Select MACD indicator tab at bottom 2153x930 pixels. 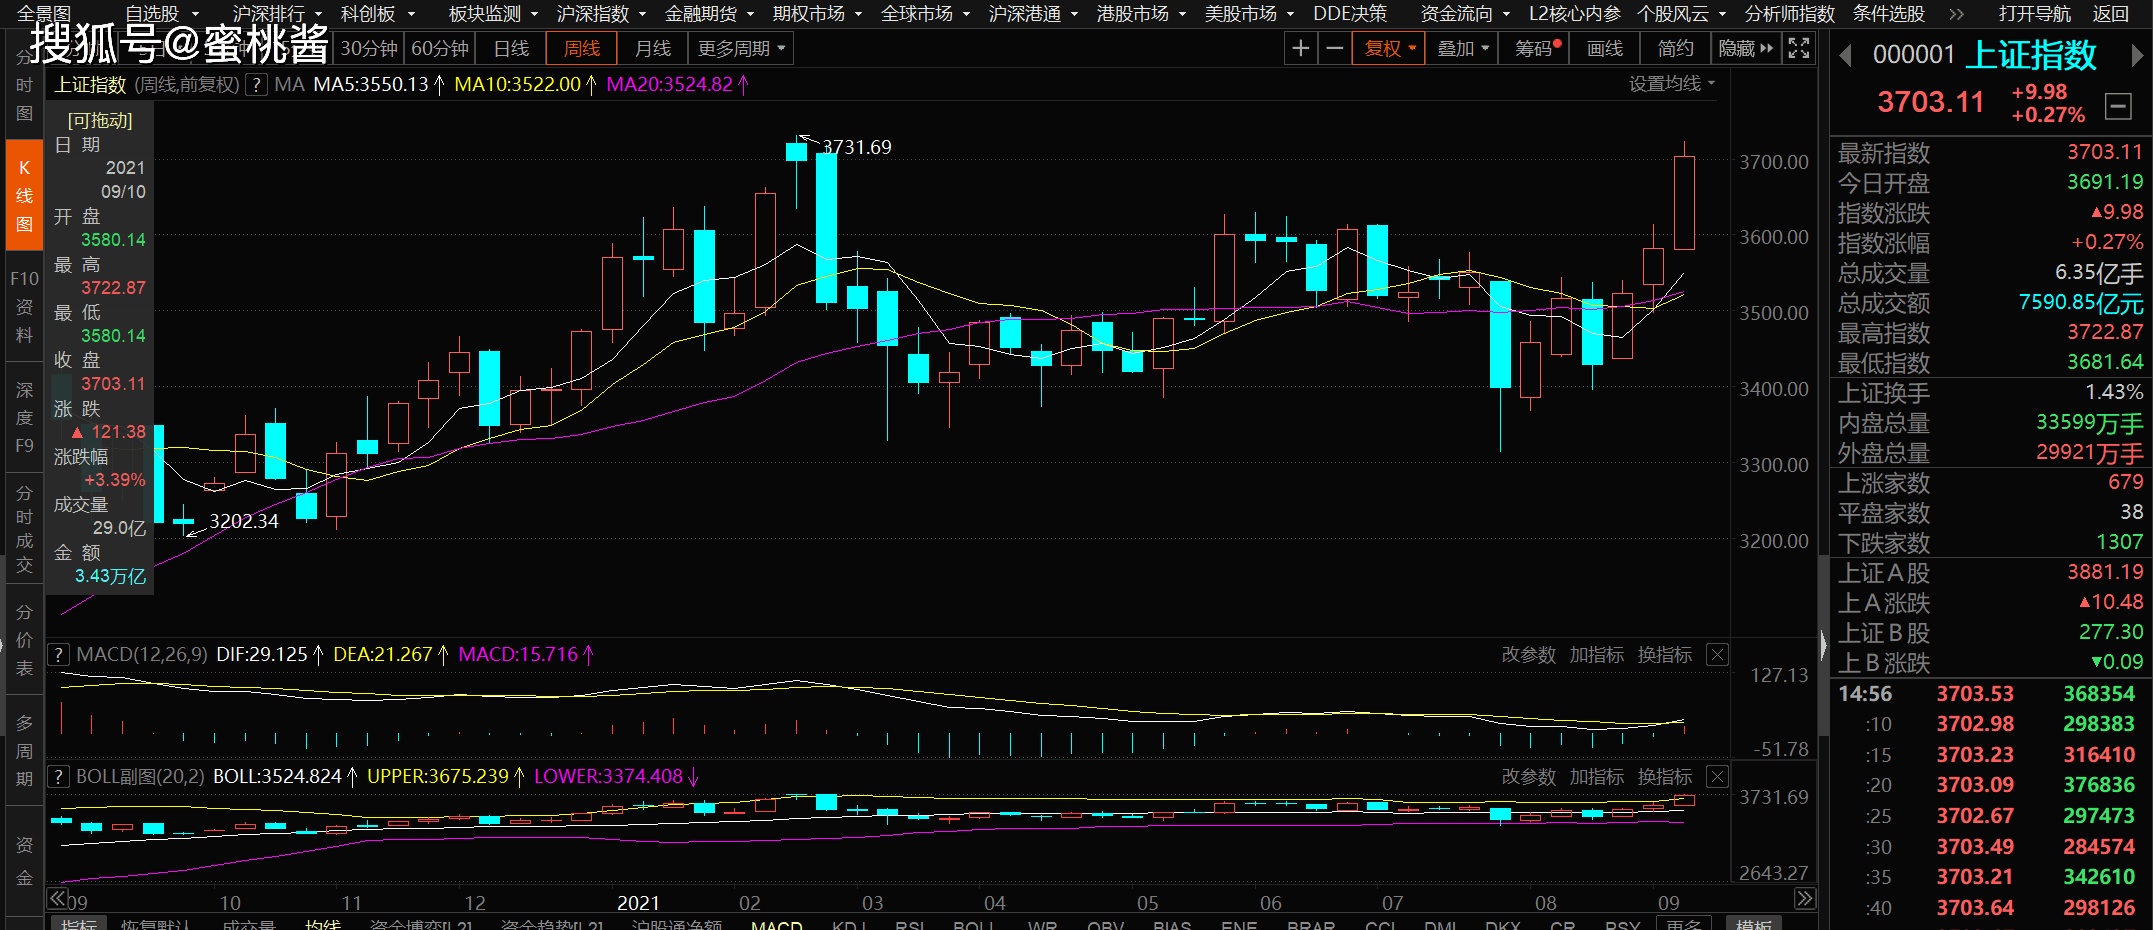pos(776,925)
